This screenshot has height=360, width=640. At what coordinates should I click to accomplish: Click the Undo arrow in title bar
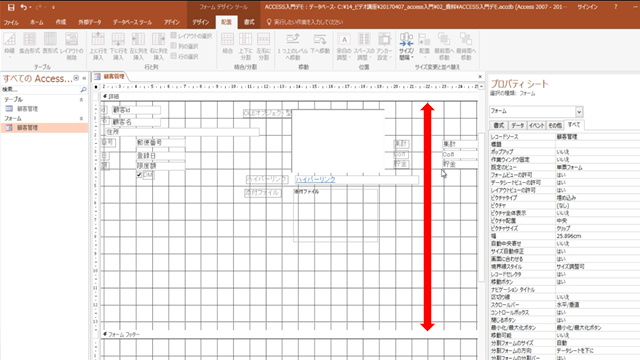pyautogui.click(x=24, y=7)
